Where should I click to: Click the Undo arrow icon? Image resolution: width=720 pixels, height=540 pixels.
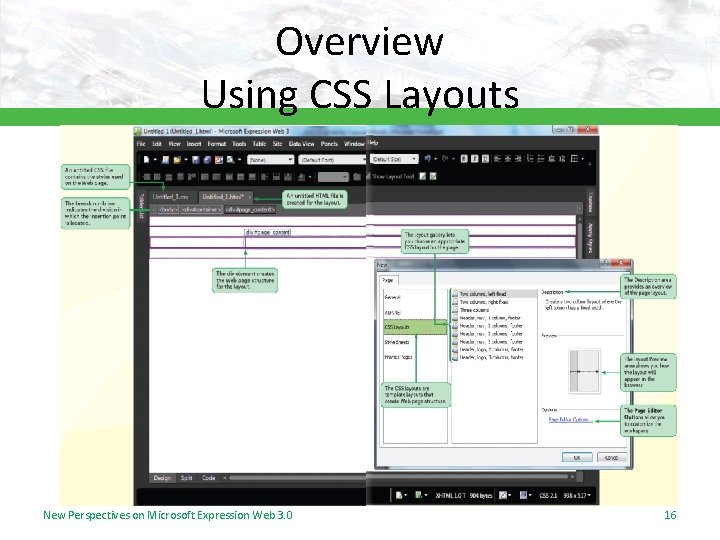428,158
